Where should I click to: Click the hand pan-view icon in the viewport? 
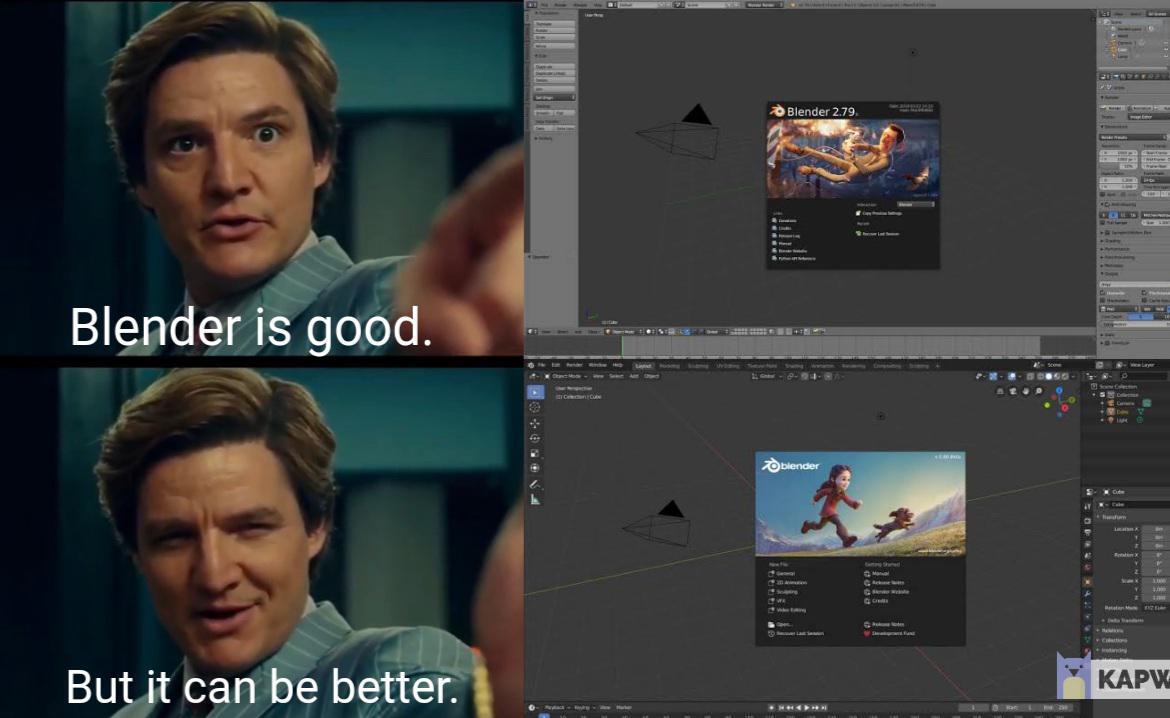pyautogui.click(x=1026, y=391)
